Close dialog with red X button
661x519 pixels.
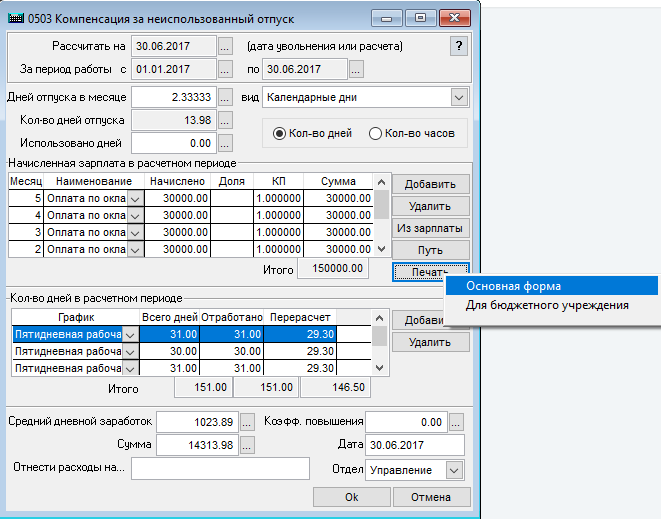point(455,19)
